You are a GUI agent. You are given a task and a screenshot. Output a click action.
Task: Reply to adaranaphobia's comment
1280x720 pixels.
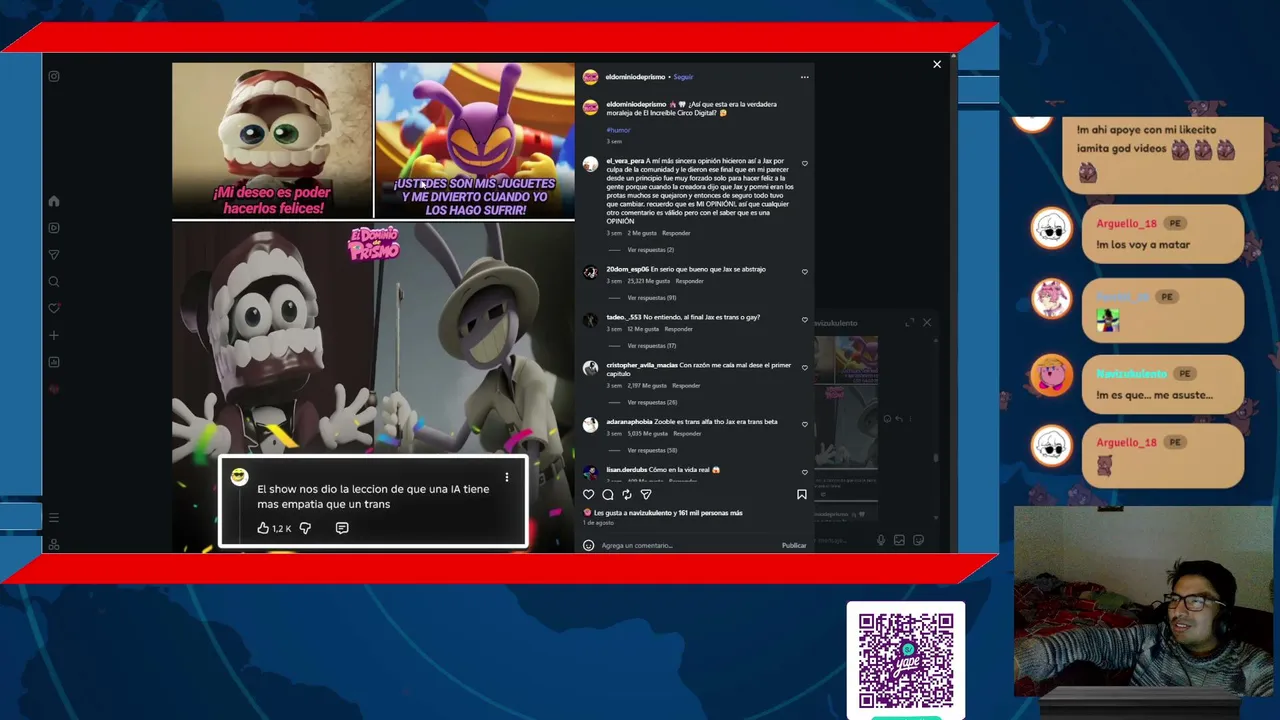pos(687,433)
